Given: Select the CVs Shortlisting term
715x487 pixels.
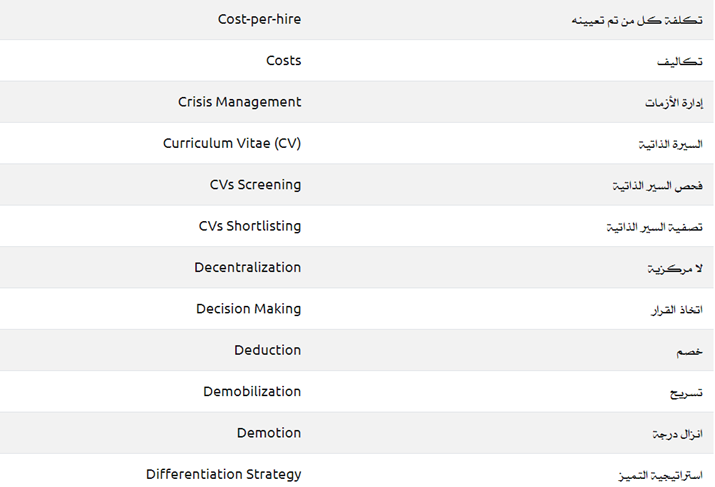Looking at the screenshot, I should (249, 226).
